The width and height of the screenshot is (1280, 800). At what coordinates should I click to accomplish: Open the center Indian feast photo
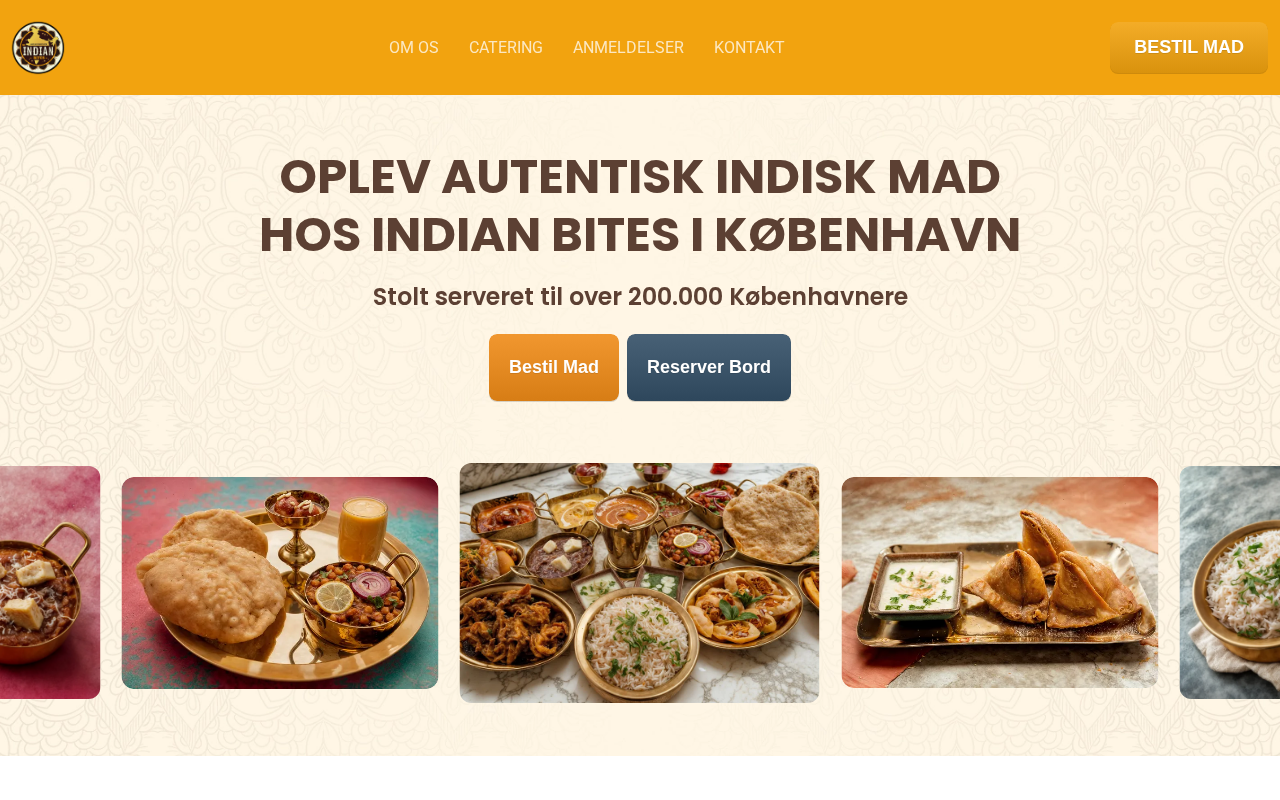[x=639, y=583]
